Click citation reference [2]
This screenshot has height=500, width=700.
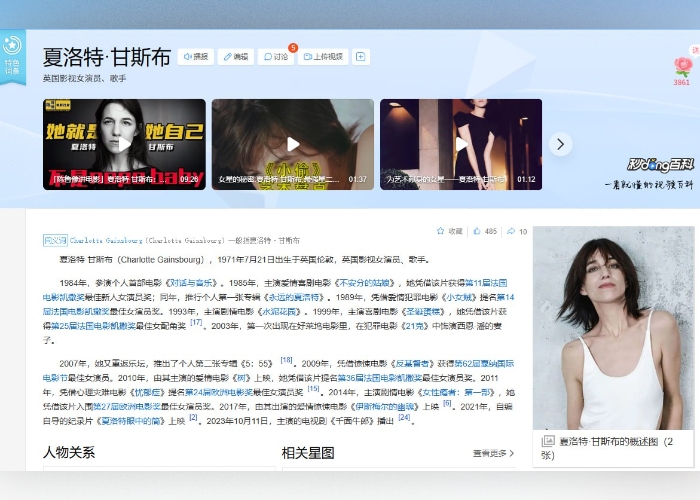[x=193, y=417]
